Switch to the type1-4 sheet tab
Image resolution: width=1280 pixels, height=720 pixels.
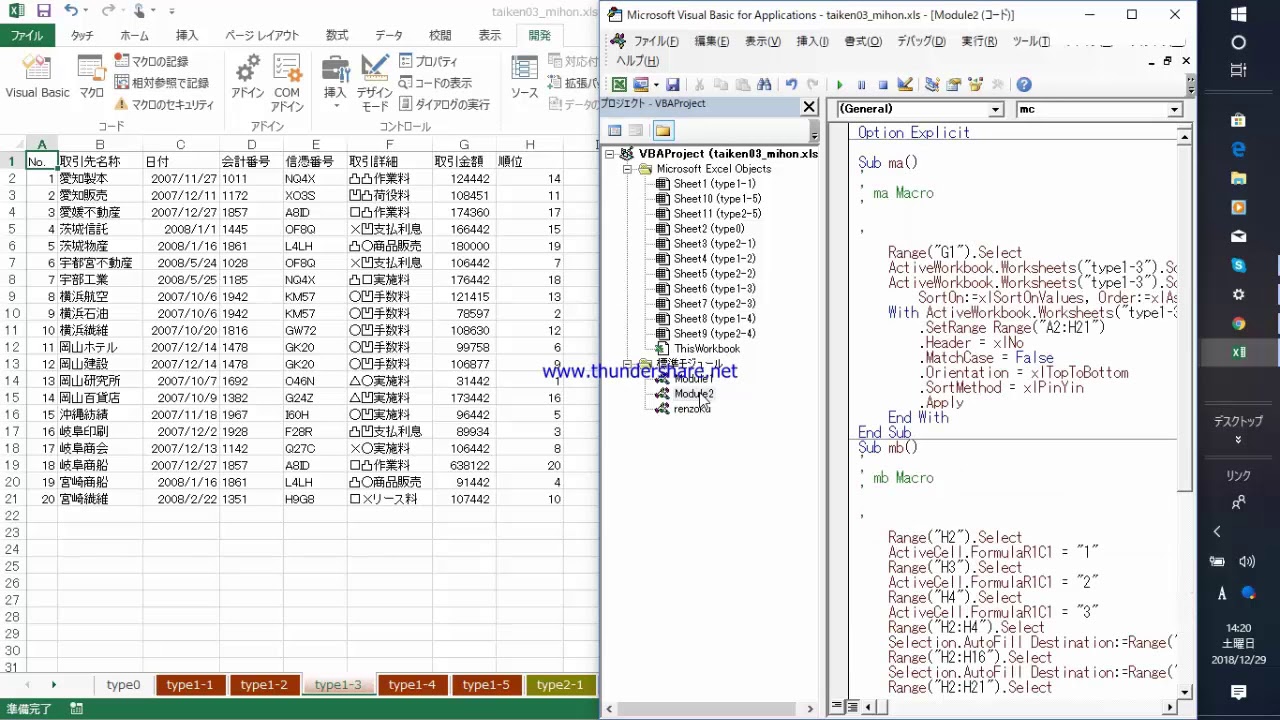412,685
